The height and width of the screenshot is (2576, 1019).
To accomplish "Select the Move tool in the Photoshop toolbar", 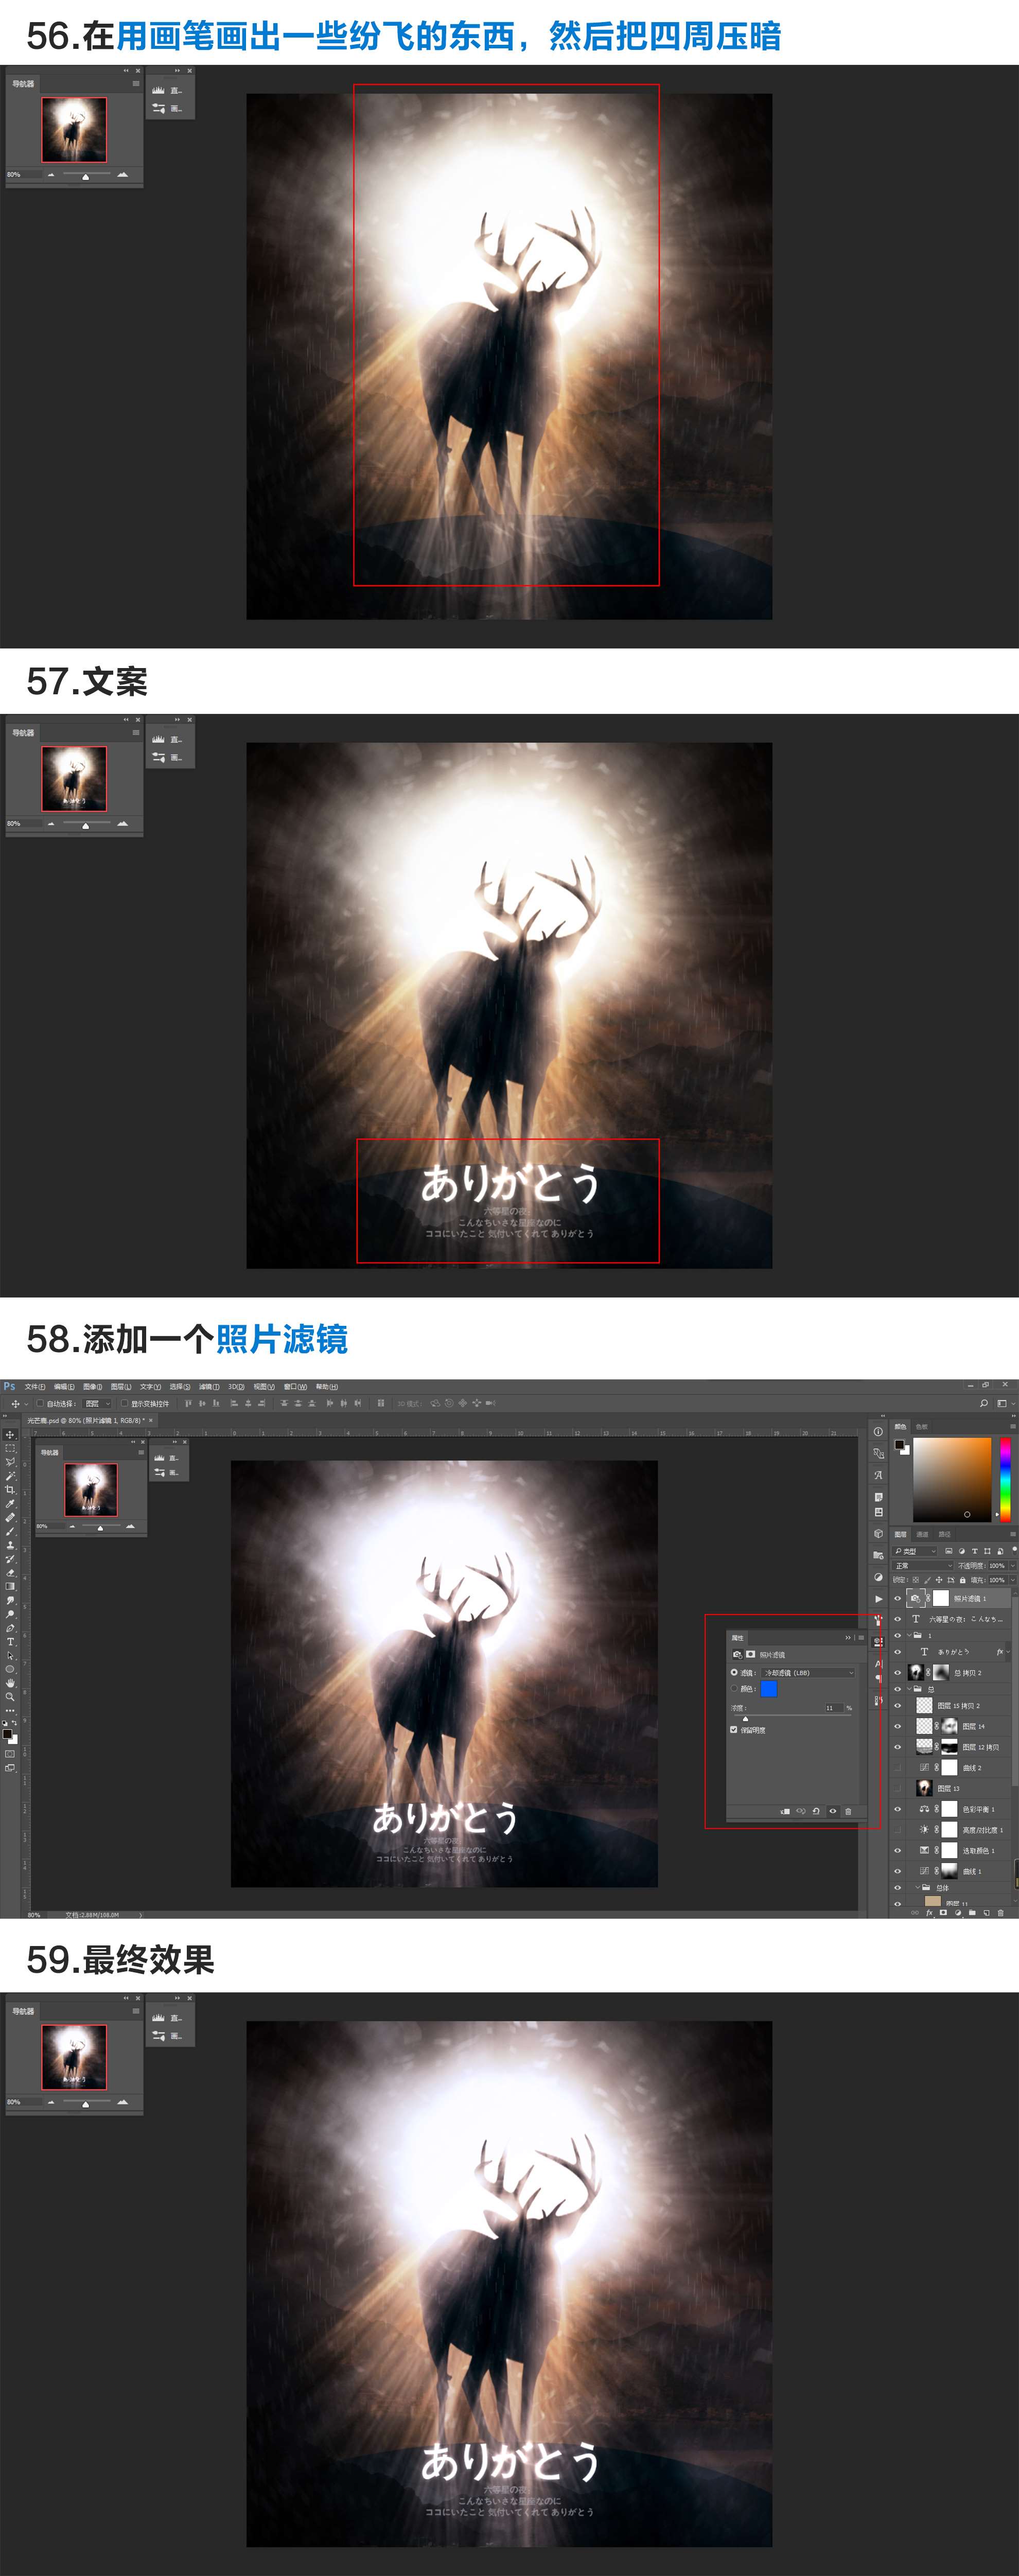I will point(10,1435).
